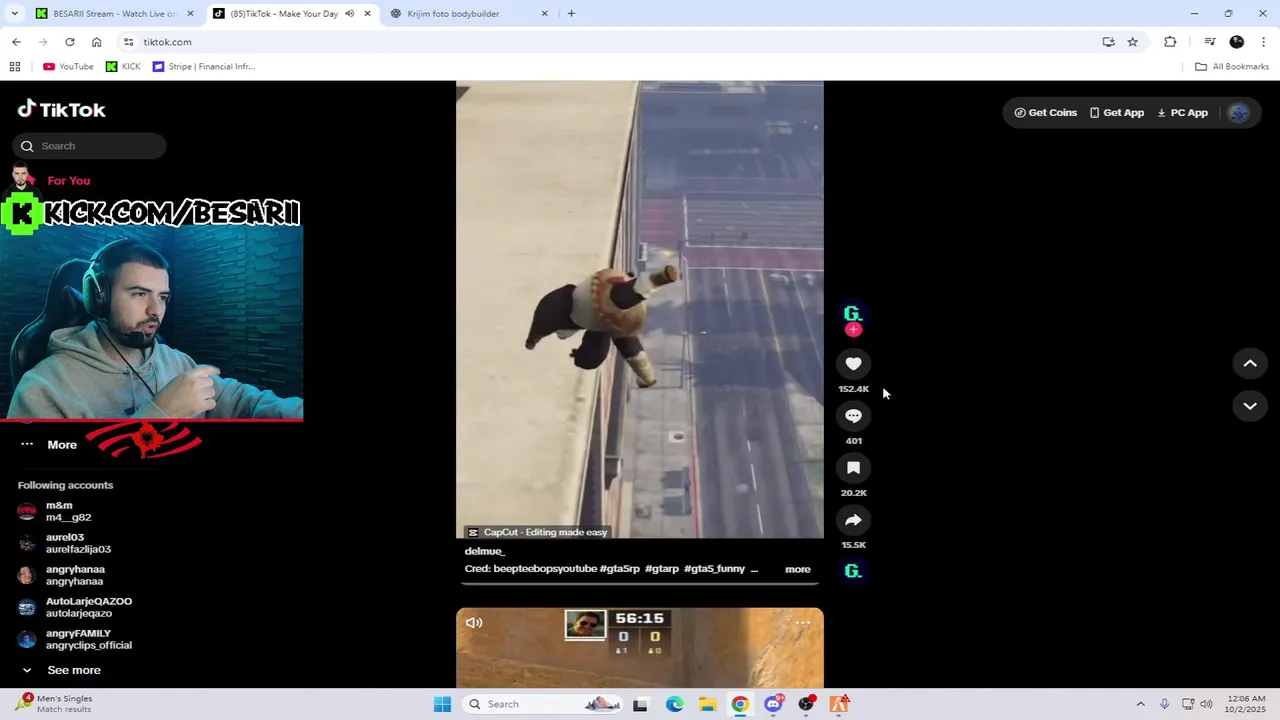Click the taskbar clock showing 12:06 AM
This screenshot has height=720, width=1280.
coord(1246,704)
